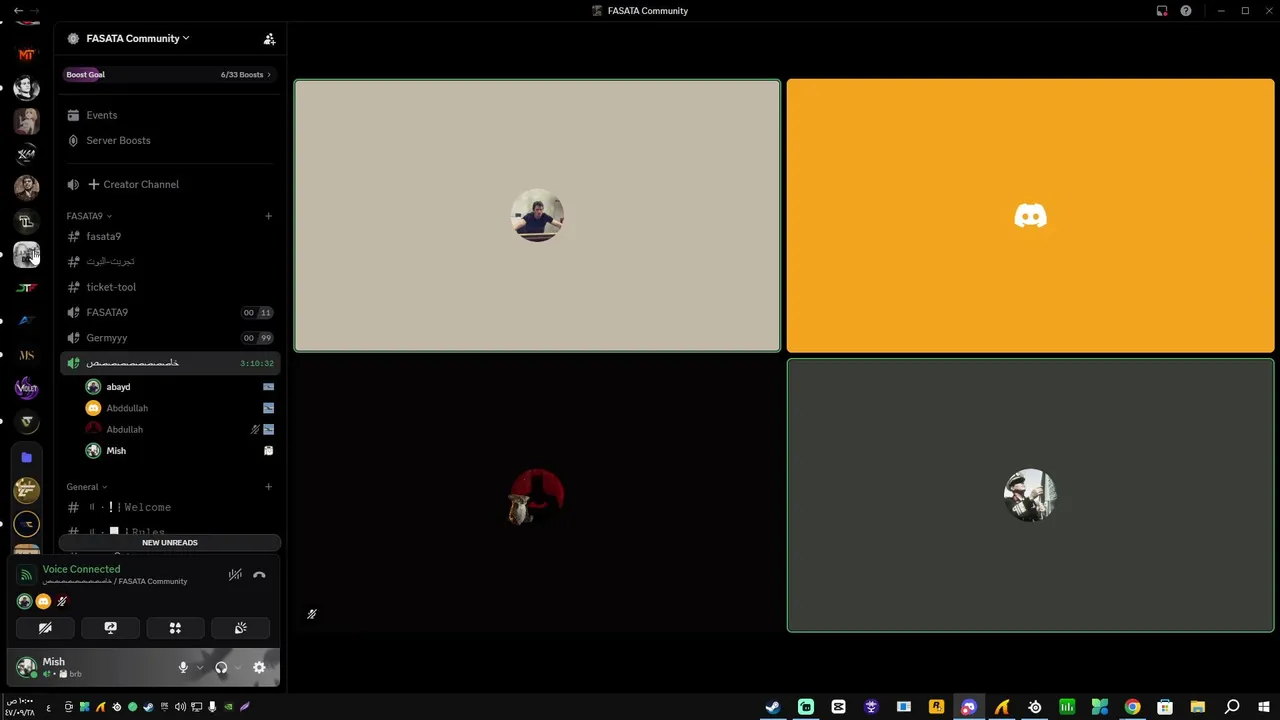This screenshot has width=1280, height=720.
Task: Toggle noise suppression in the voice panel
Action: pyautogui.click(x=235, y=575)
